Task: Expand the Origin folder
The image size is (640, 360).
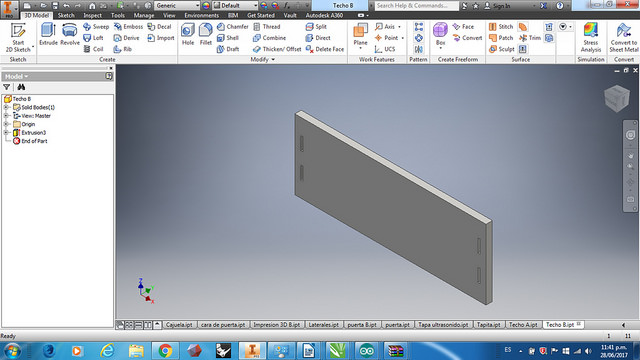Action: click(x=6, y=124)
